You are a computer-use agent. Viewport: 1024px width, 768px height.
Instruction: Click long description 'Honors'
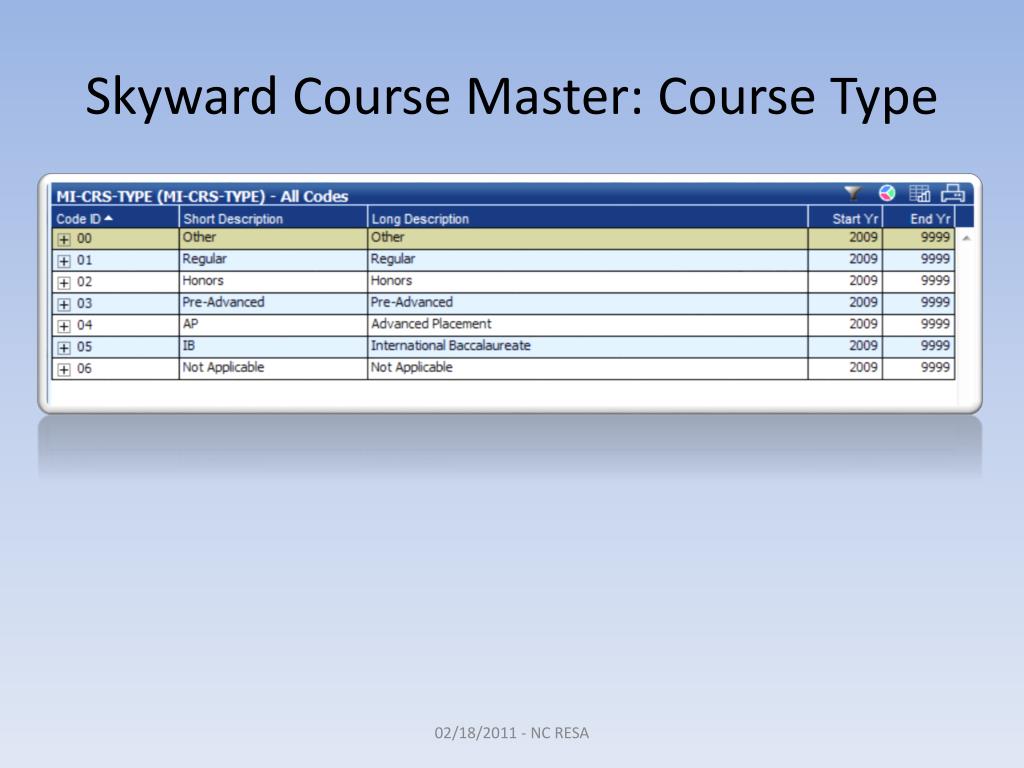391,280
